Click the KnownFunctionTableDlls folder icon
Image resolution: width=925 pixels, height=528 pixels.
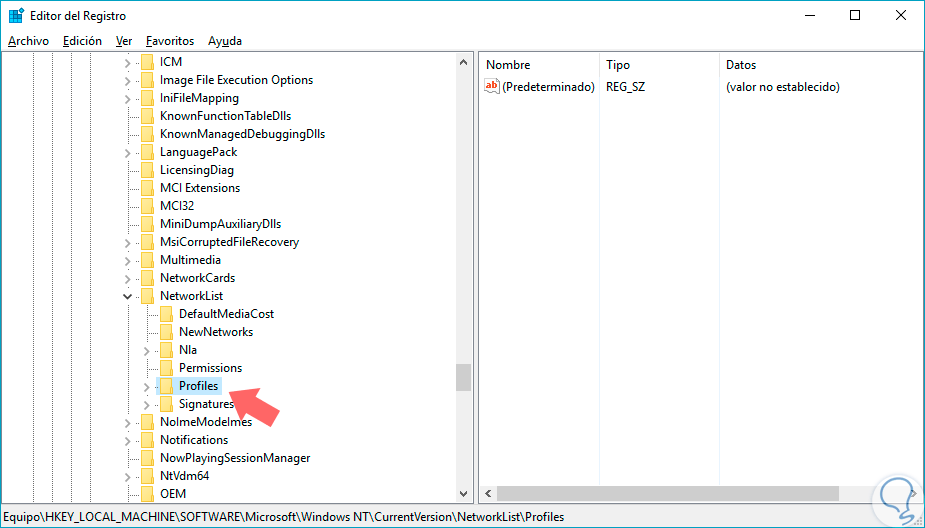pos(147,116)
